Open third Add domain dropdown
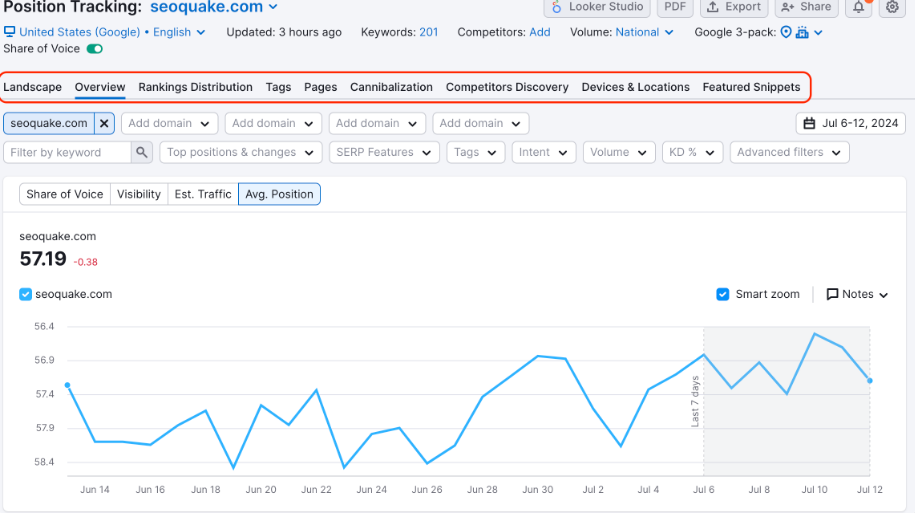The height and width of the screenshot is (513, 915). tap(377, 123)
